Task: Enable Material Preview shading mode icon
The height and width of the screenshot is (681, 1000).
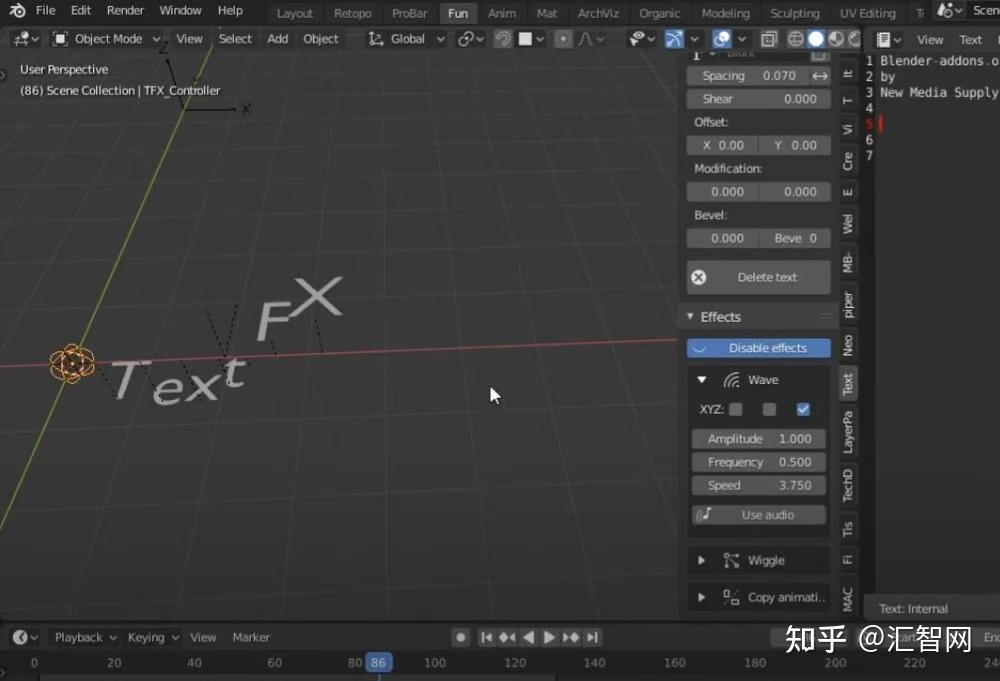Action: pyautogui.click(x=834, y=38)
